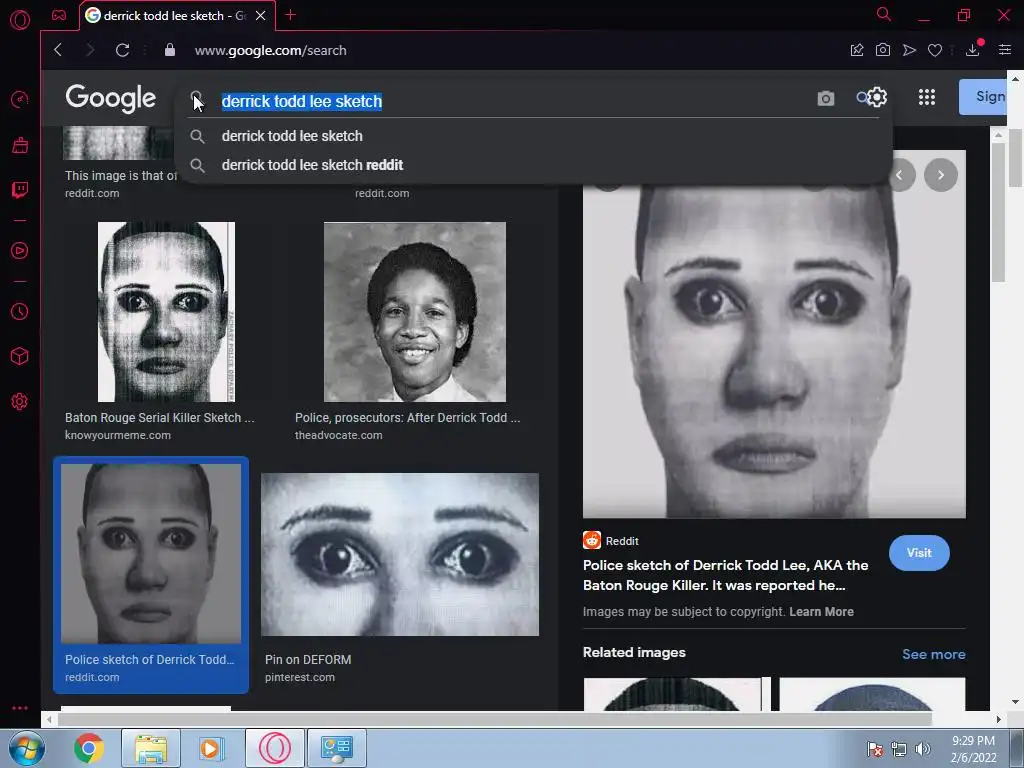
Task: Open Extensions cube icon in sidebar
Action: tap(20, 356)
